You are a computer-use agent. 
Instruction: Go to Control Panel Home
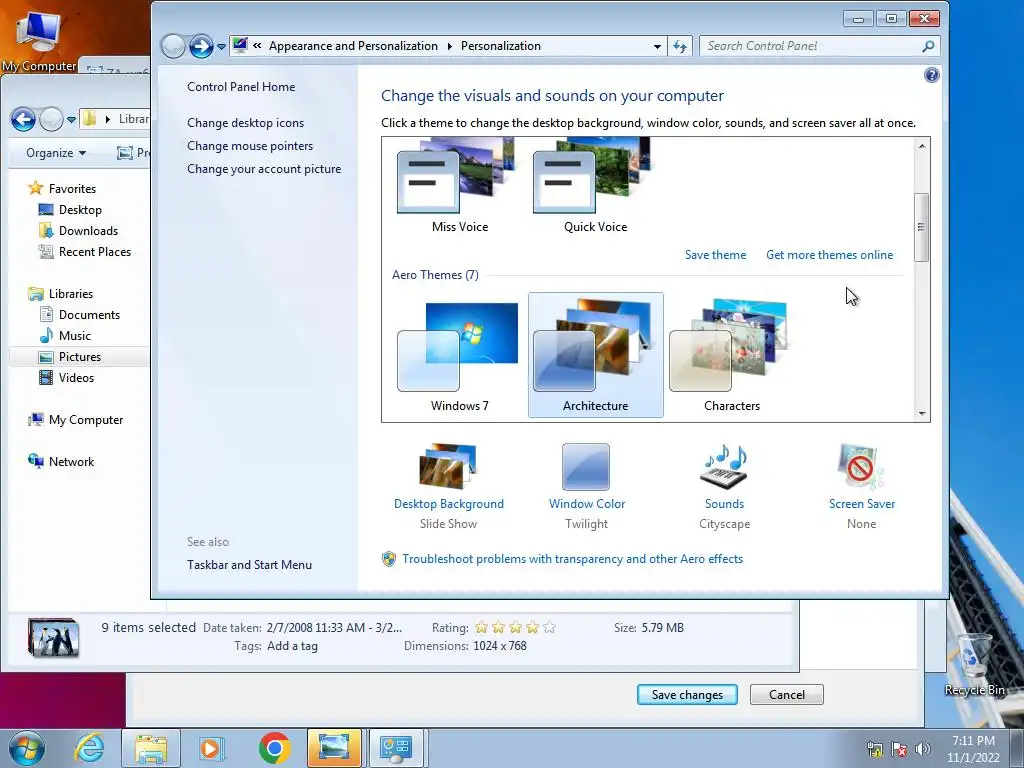(241, 87)
